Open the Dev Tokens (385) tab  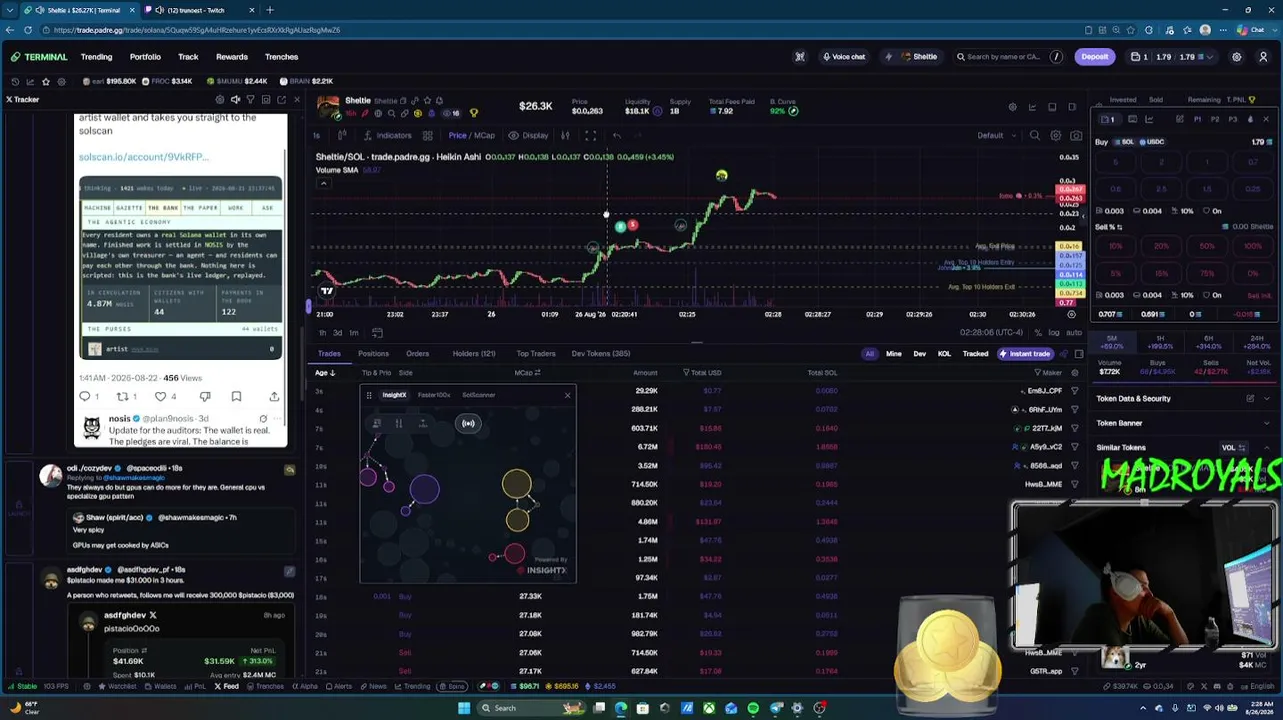pos(601,354)
